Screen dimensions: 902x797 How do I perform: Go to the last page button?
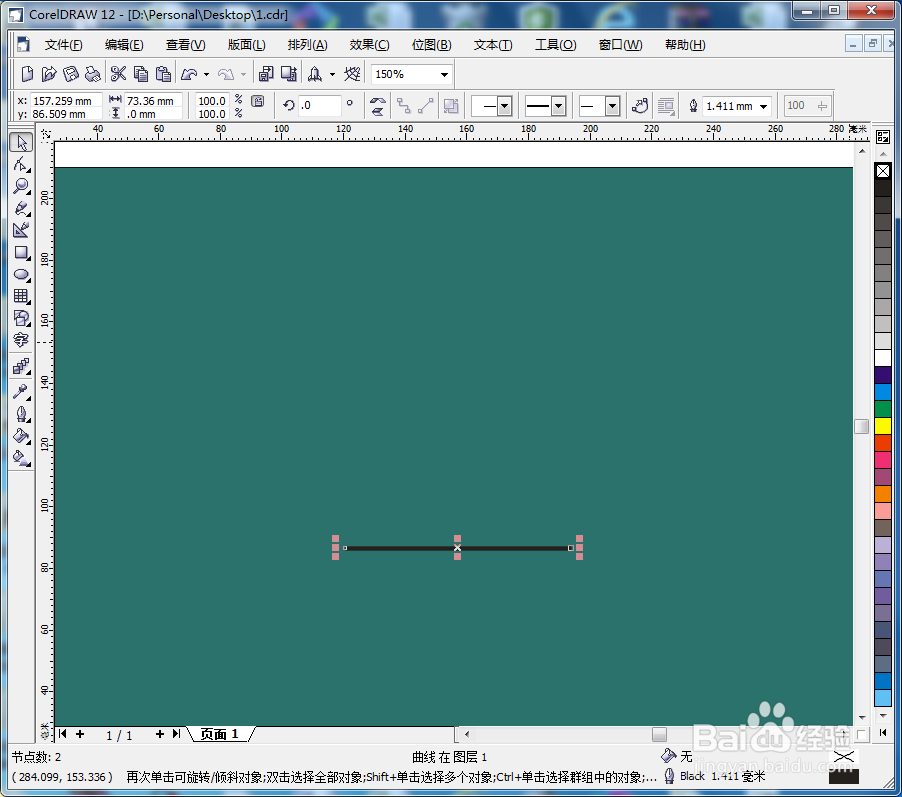[177, 734]
